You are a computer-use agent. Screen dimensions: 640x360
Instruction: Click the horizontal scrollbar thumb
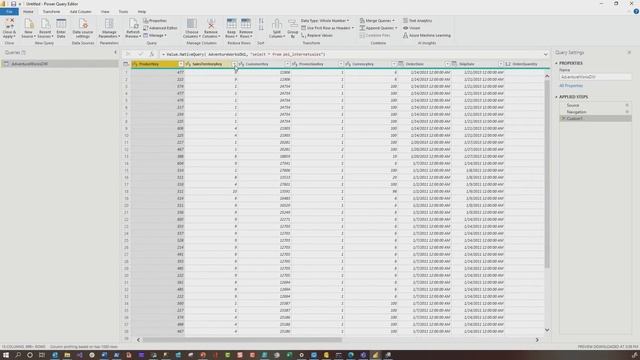pos(242,340)
